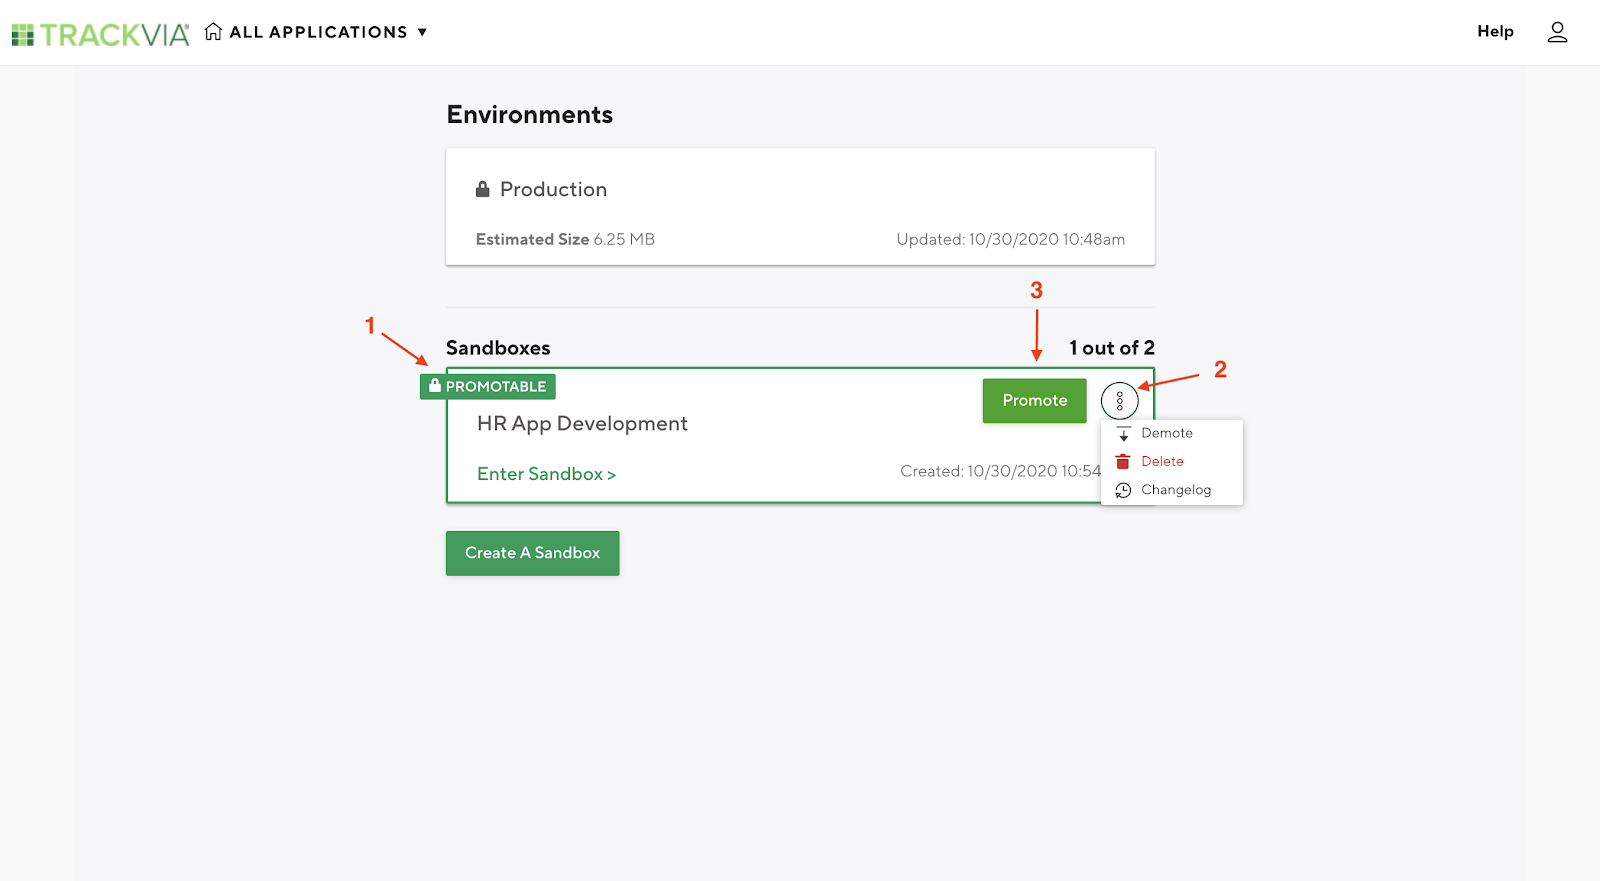Select Demote from the sandbox menu
Image resolution: width=1600 pixels, height=881 pixels.
1167,433
